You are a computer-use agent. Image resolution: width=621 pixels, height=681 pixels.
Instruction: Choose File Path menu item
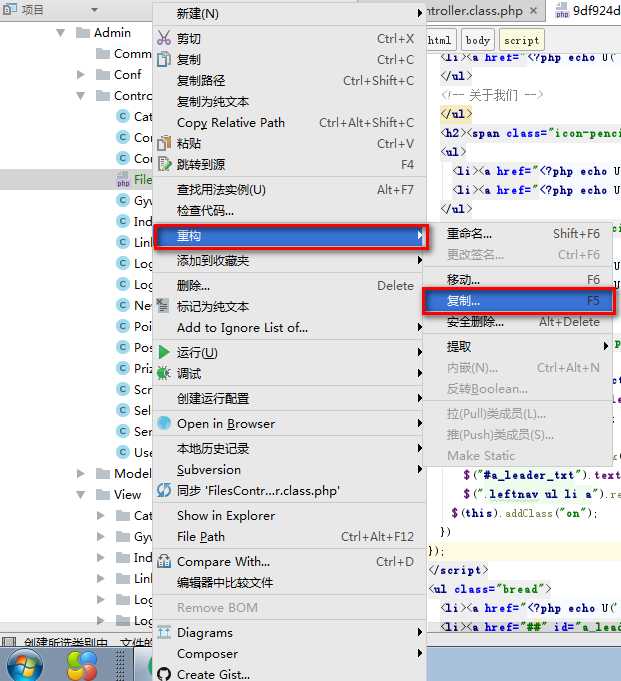coord(290,536)
